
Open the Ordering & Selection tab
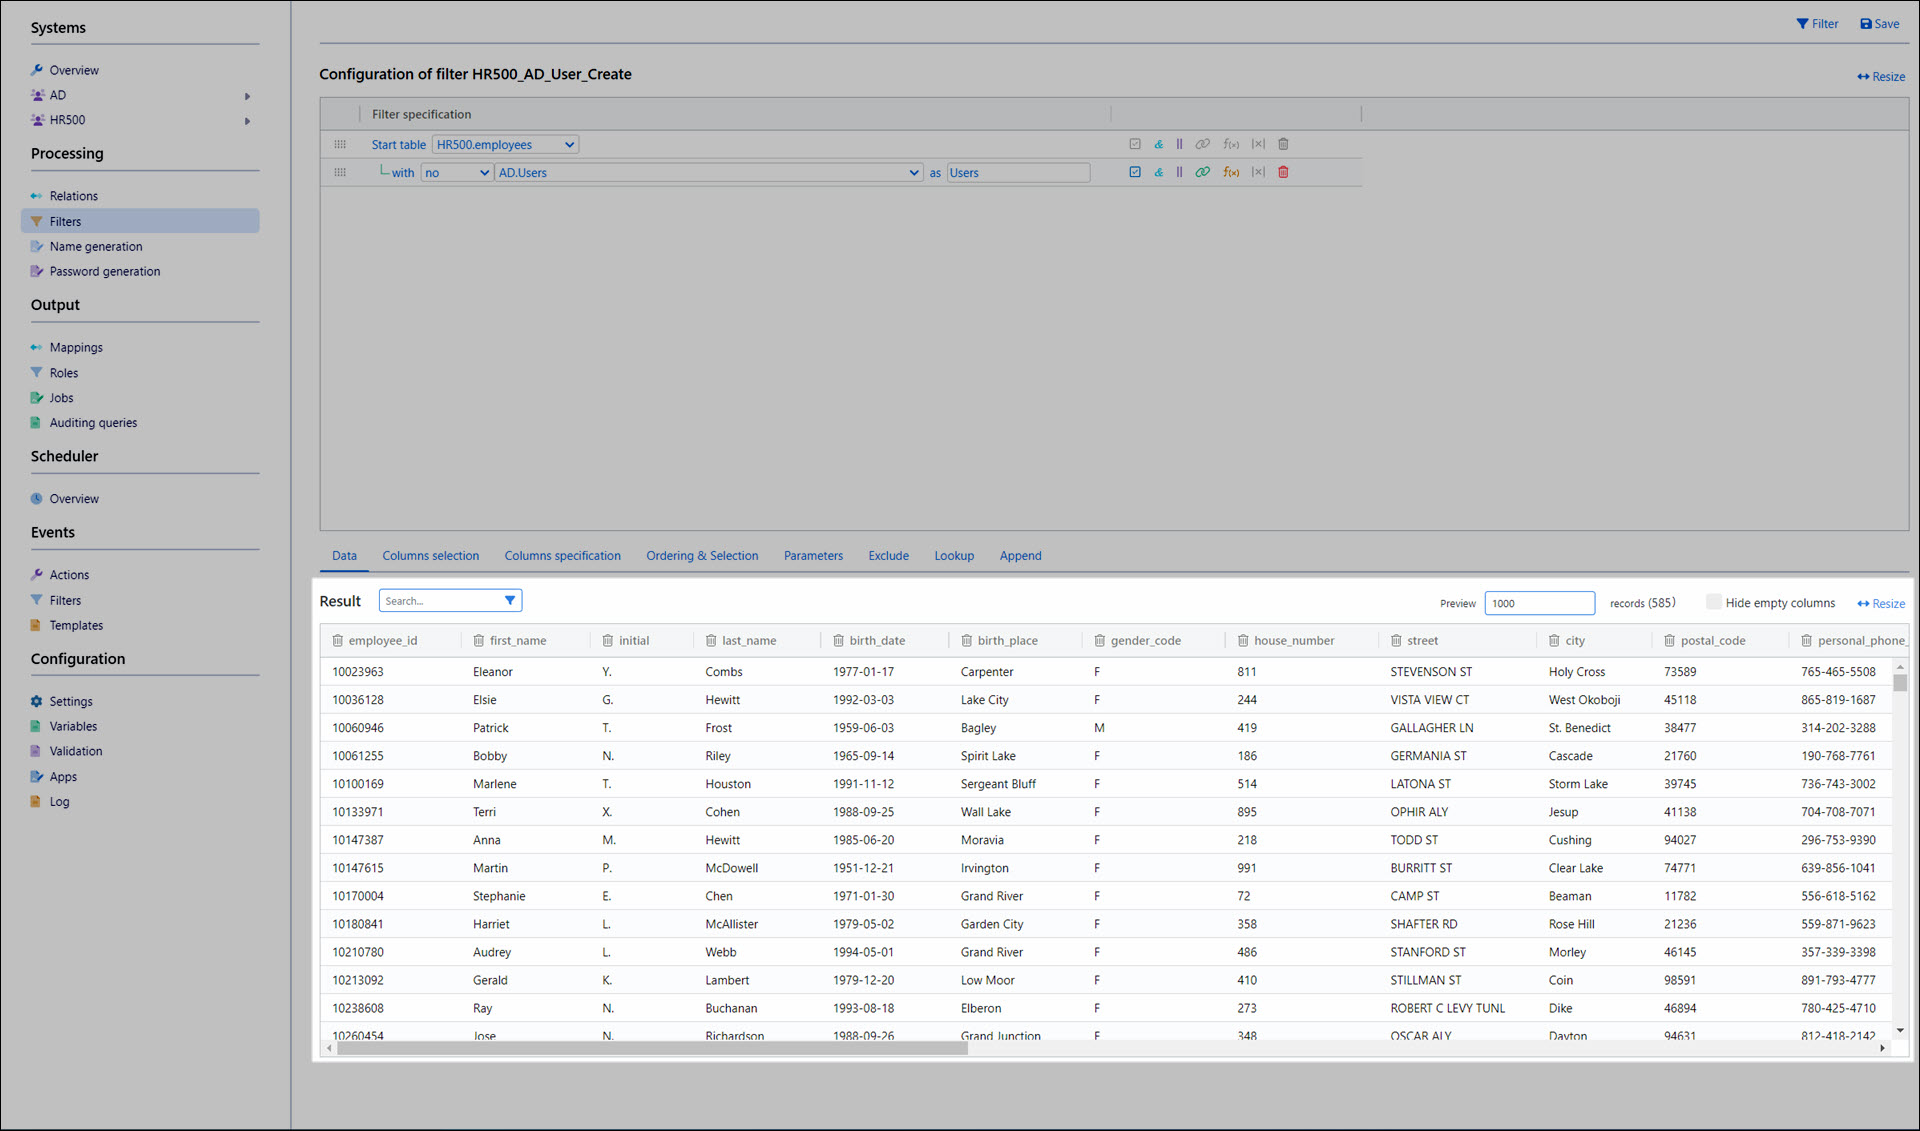point(701,556)
